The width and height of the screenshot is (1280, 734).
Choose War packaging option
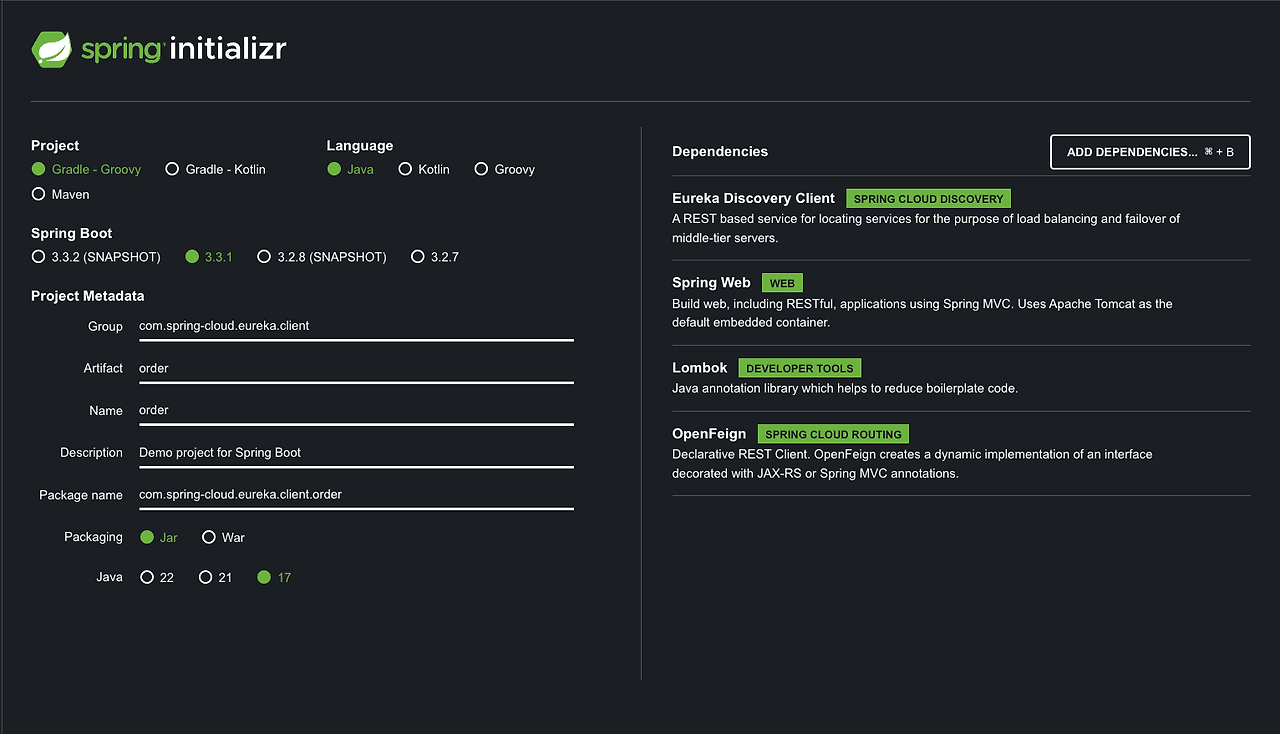[x=223, y=537]
